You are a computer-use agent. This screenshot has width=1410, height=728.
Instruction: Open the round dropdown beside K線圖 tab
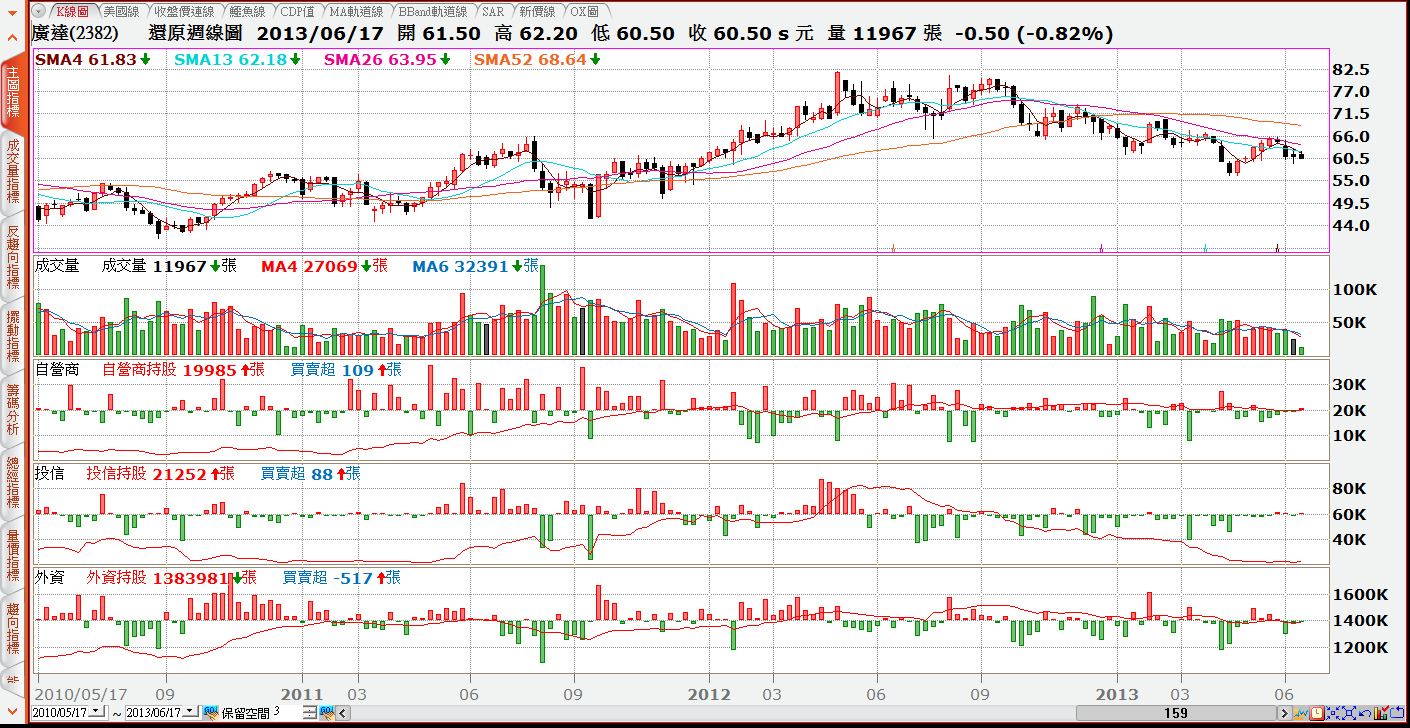point(38,10)
